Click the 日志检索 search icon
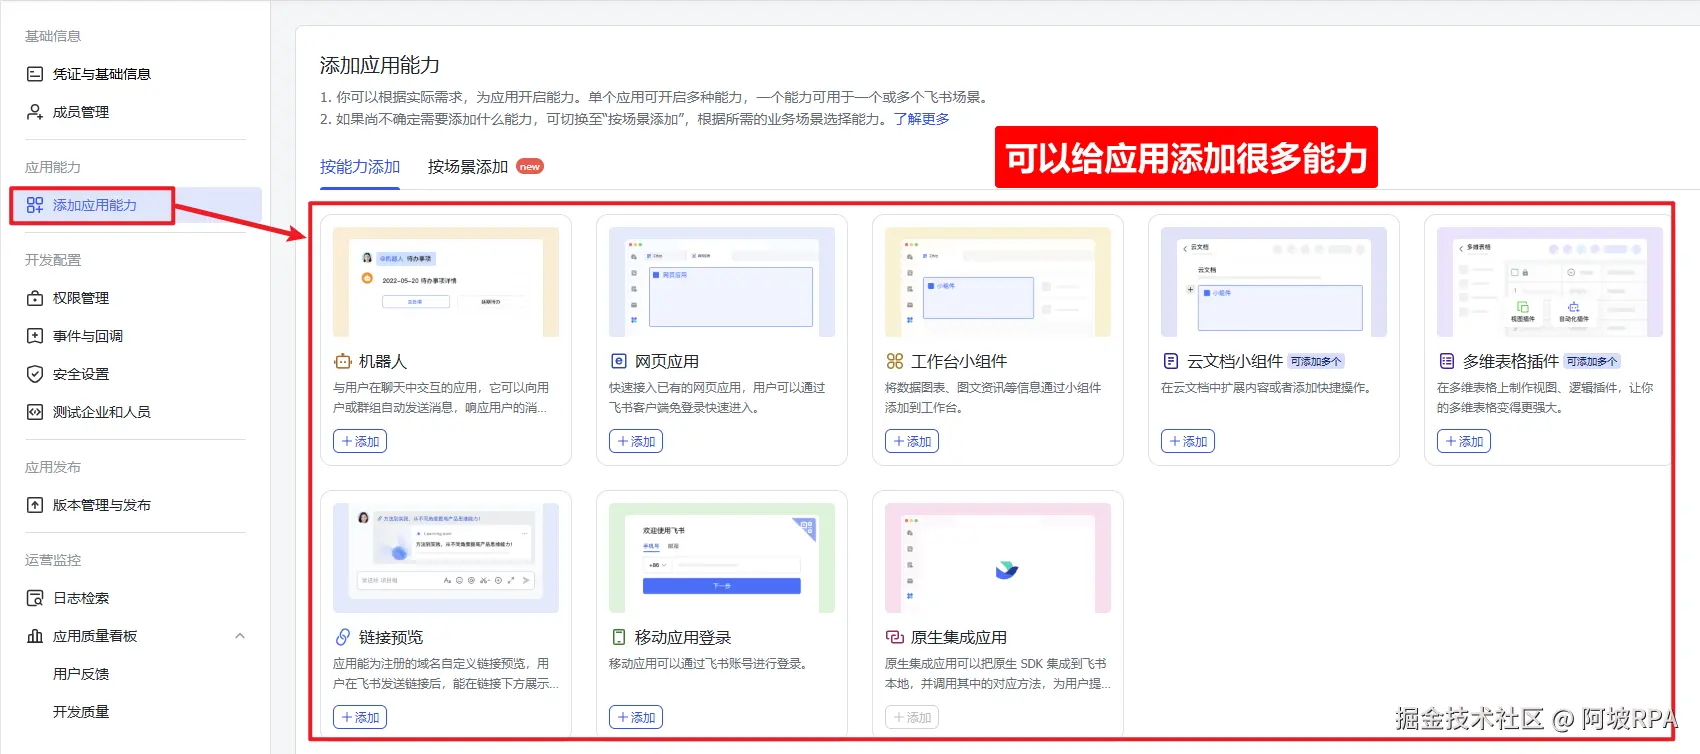This screenshot has width=1700, height=754. point(35,598)
